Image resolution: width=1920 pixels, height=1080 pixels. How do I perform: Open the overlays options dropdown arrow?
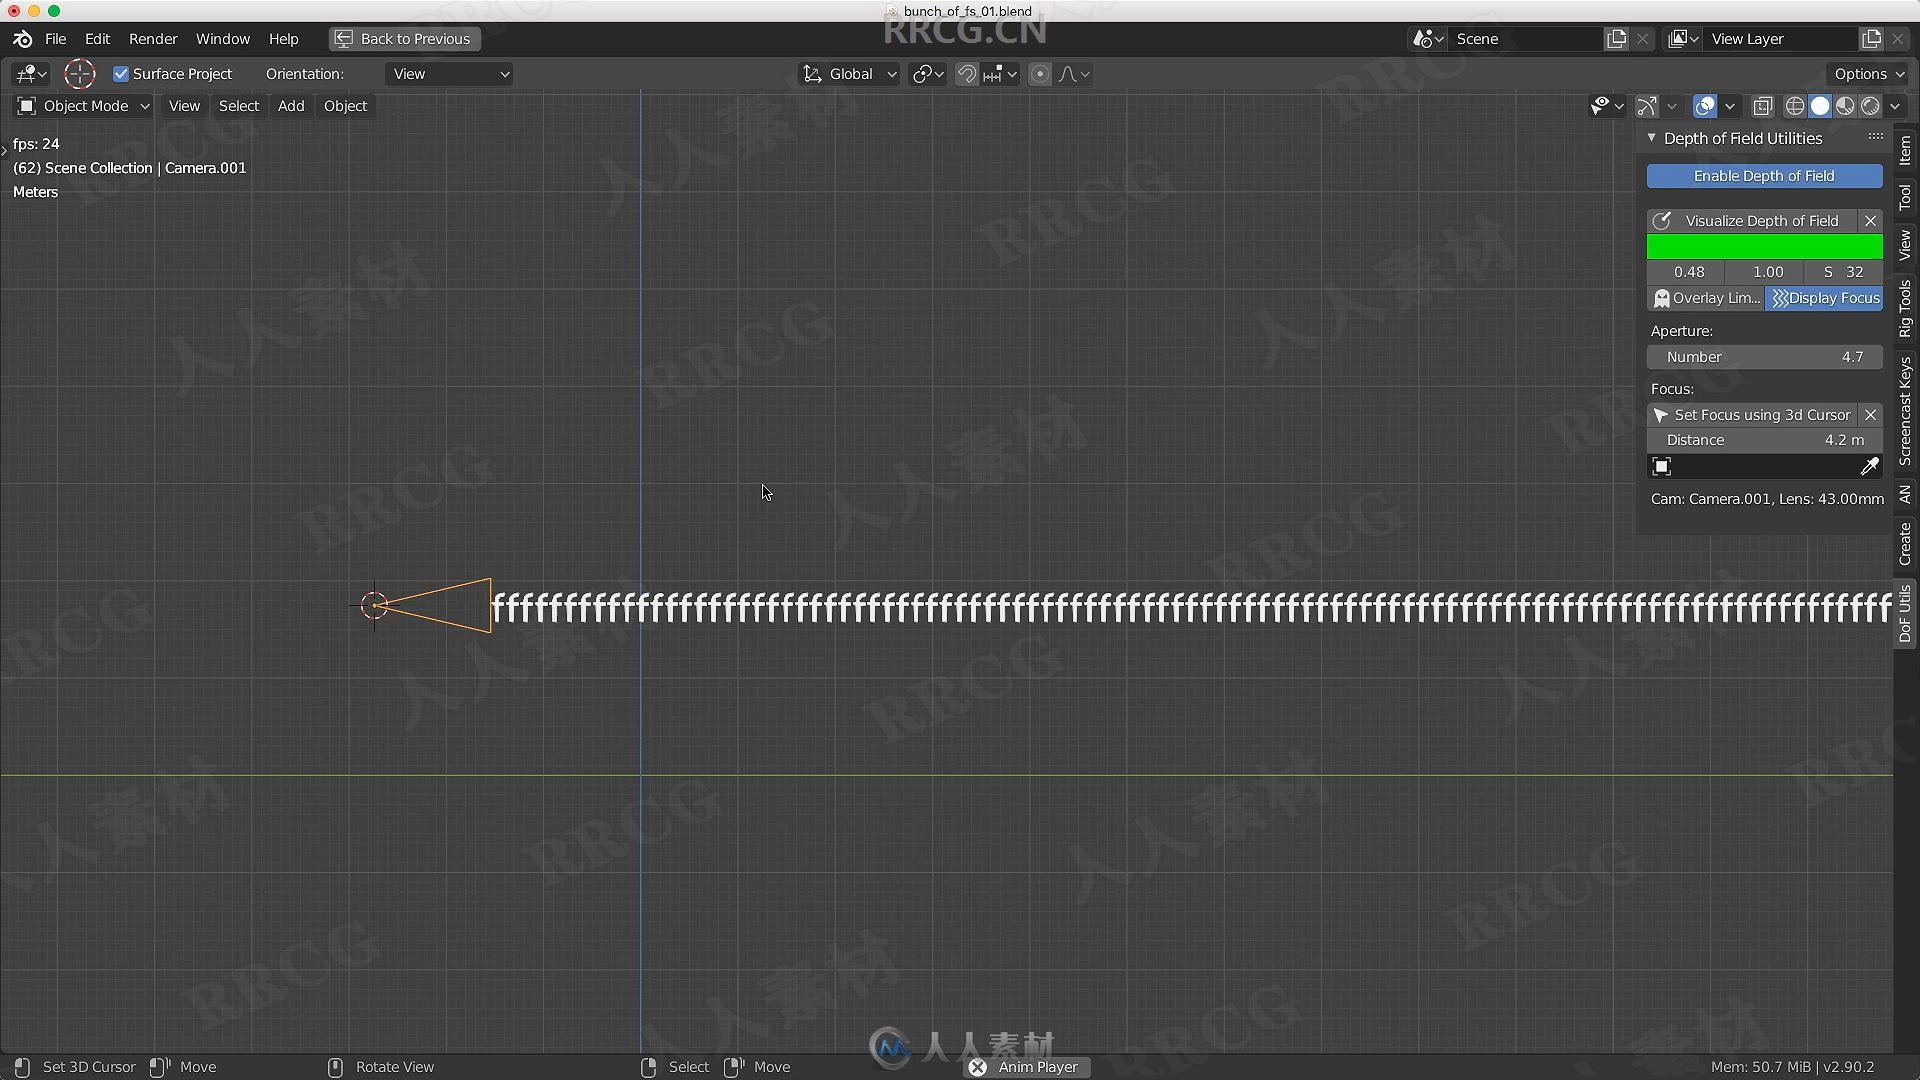[1730, 106]
